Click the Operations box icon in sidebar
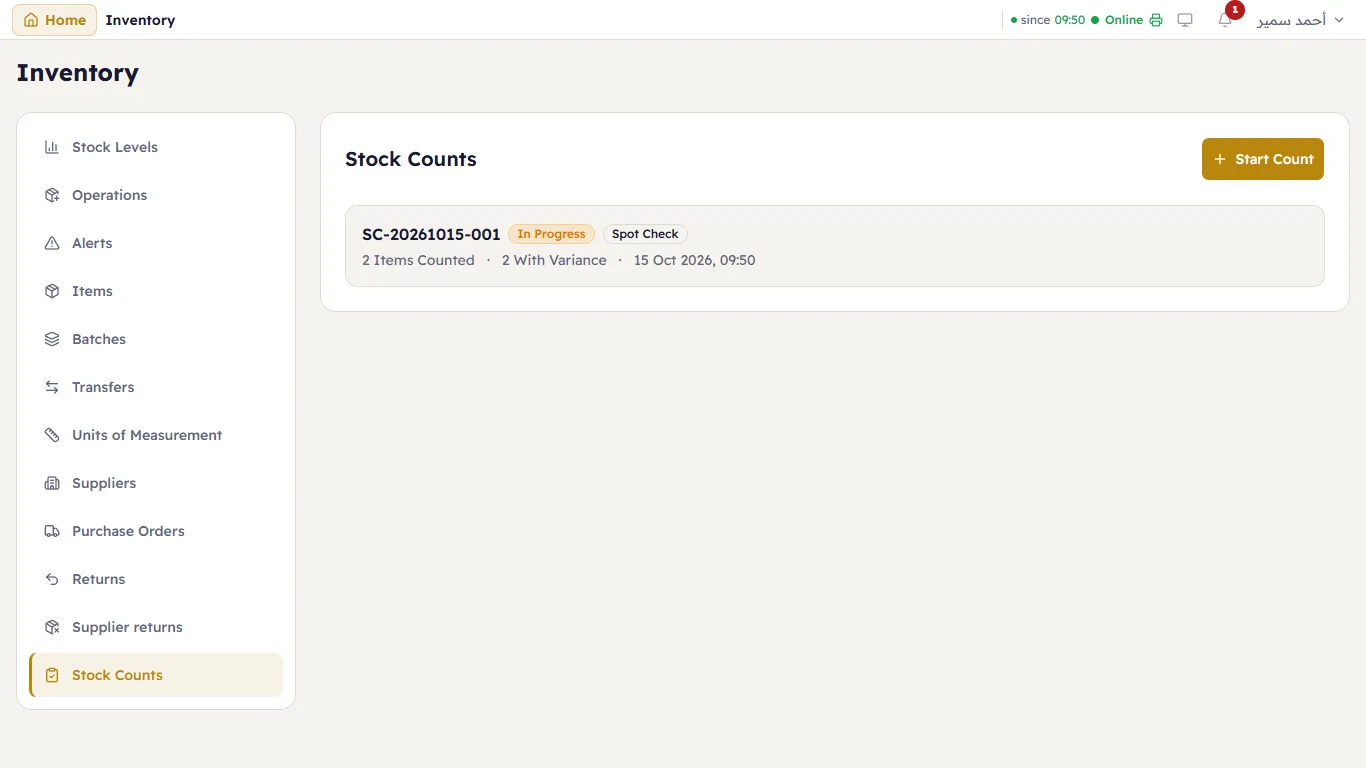Viewport: 1366px width, 768px height. point(52,195)
